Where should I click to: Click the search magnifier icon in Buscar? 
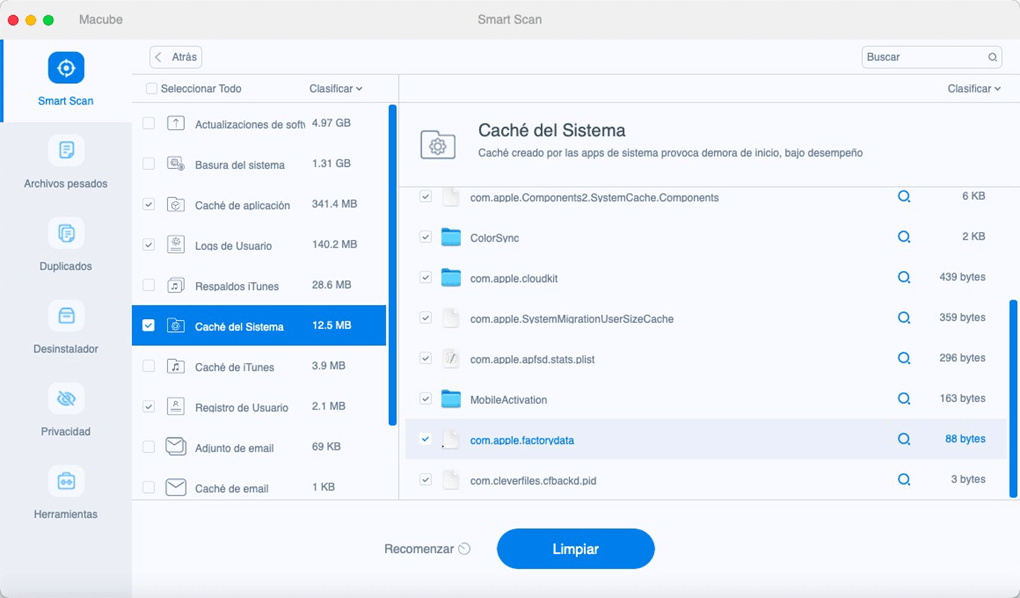992,57
